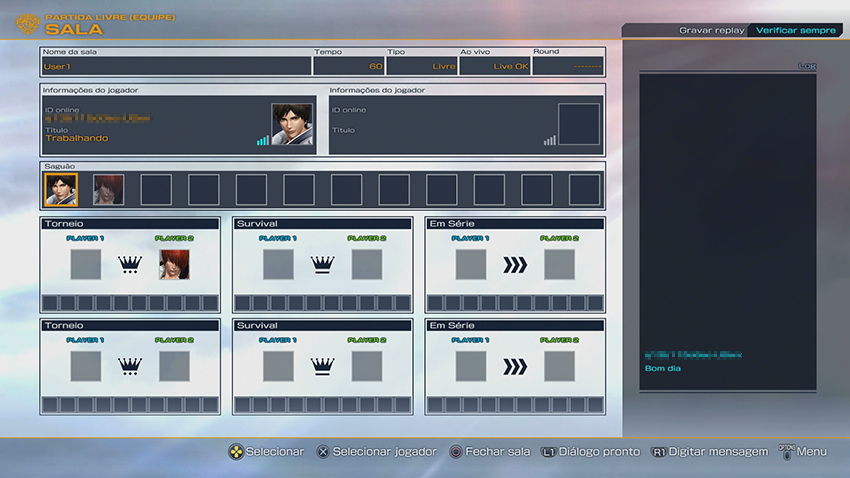Screen dimensions: 850x478
Task: Click Fechar sala prompt
Action: click(x=498, y=451)
